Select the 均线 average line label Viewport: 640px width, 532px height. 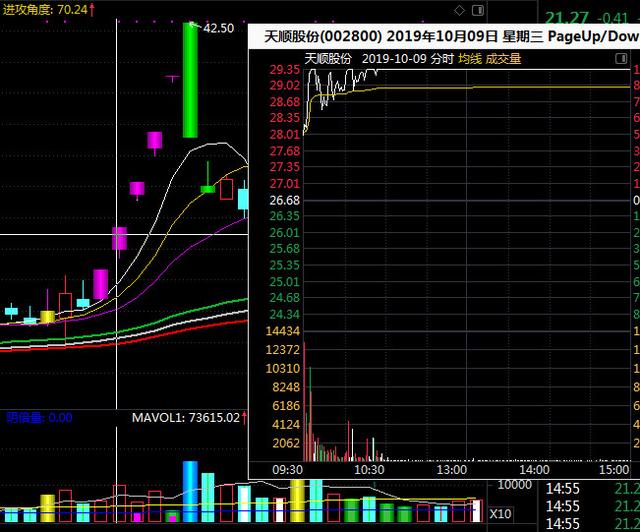[x=470, y=59]
